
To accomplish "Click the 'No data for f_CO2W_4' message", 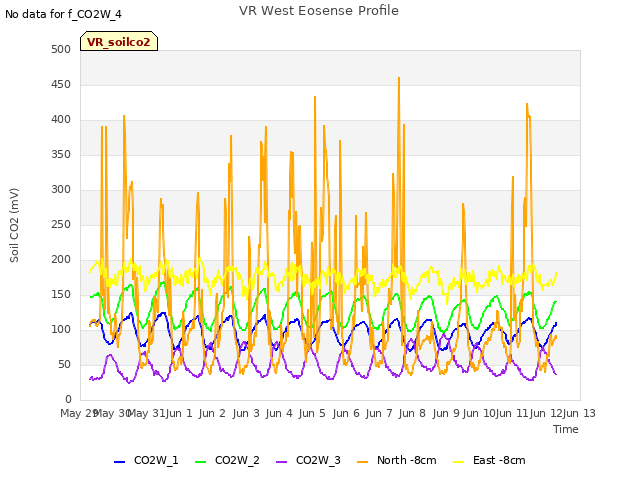I will click(x=63, y=14).
